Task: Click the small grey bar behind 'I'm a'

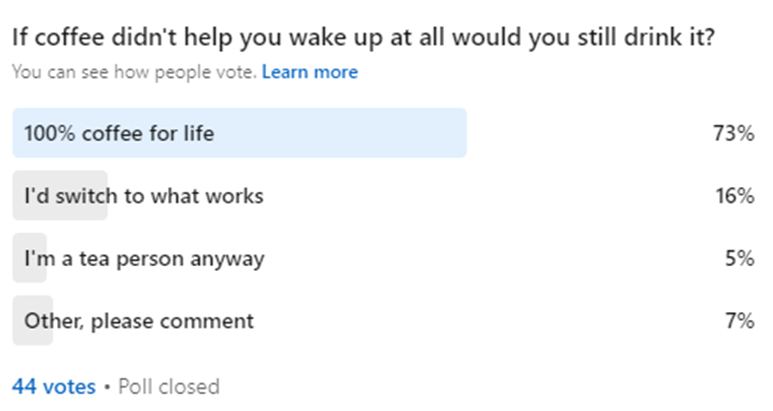Action: tap(18, 259)
